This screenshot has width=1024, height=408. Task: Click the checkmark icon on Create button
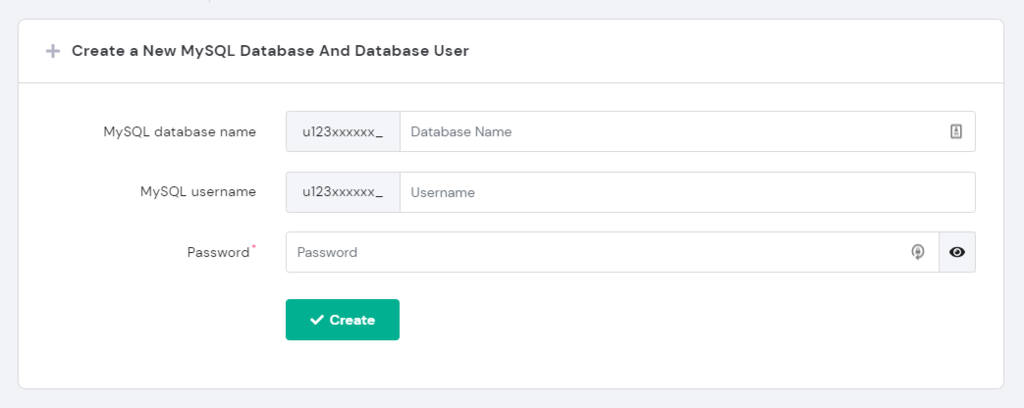pos(317,320)
